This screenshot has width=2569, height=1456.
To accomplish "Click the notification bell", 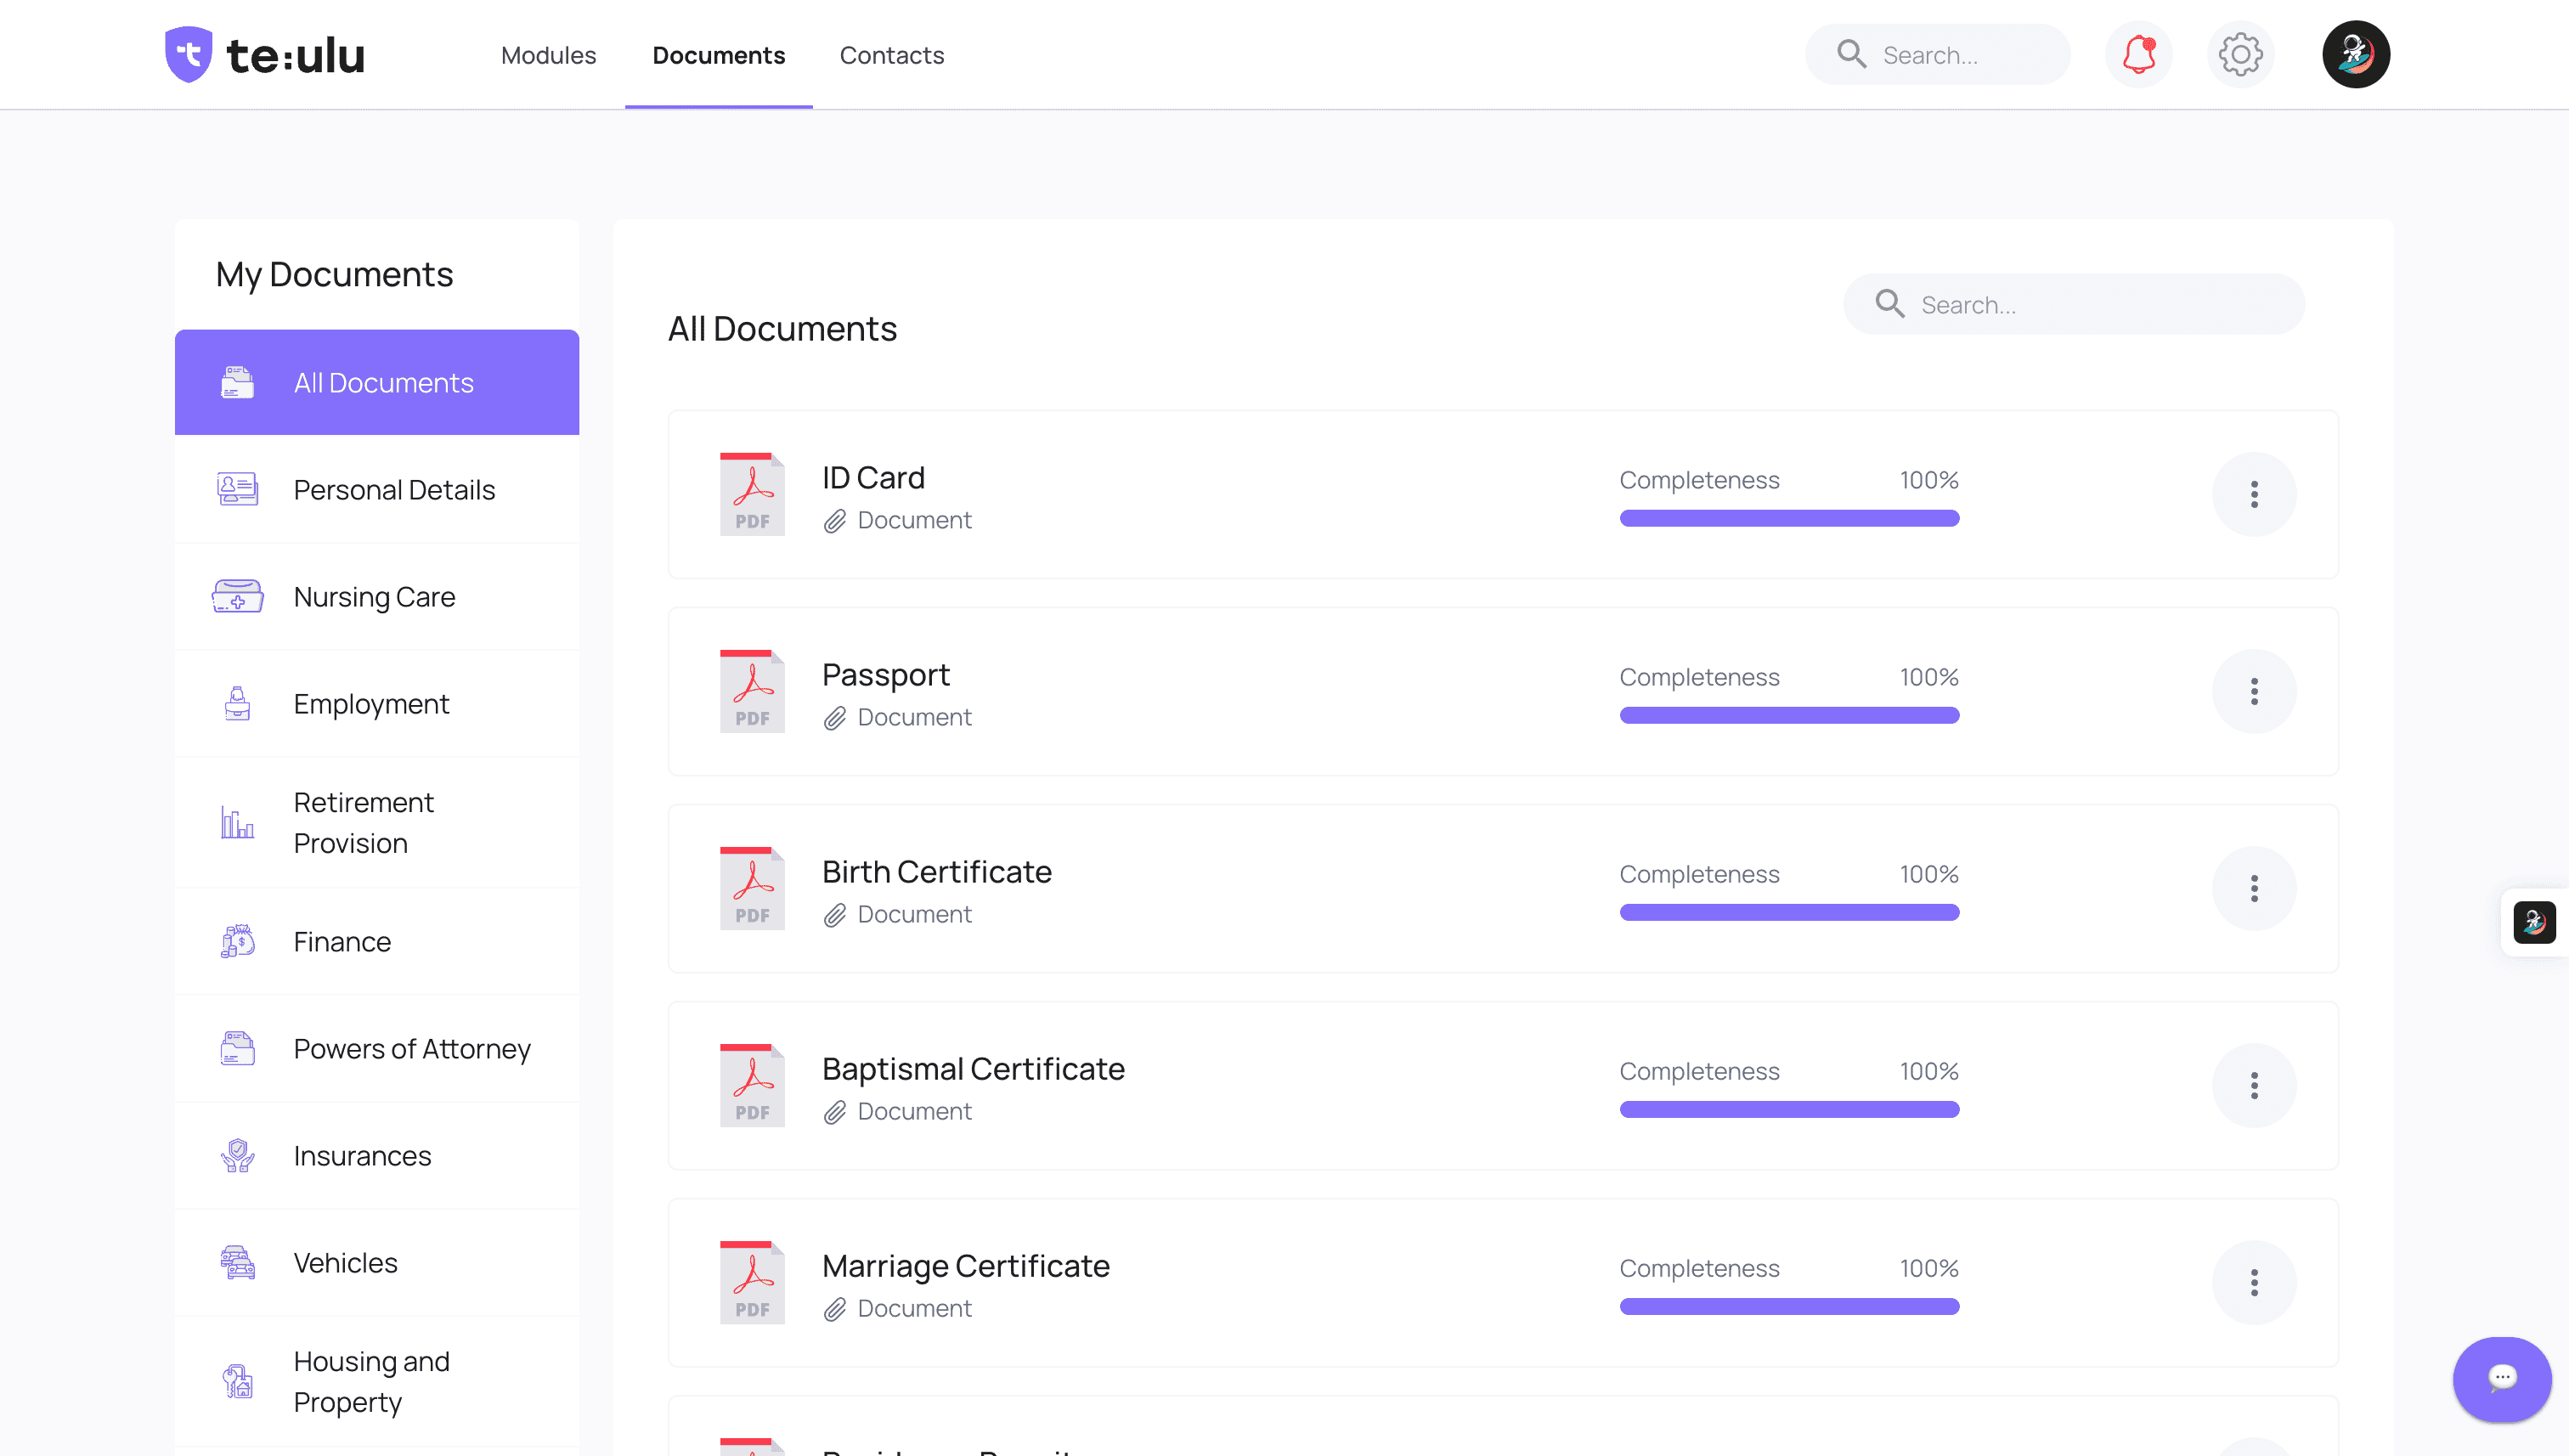I will tap(2139, 54).
